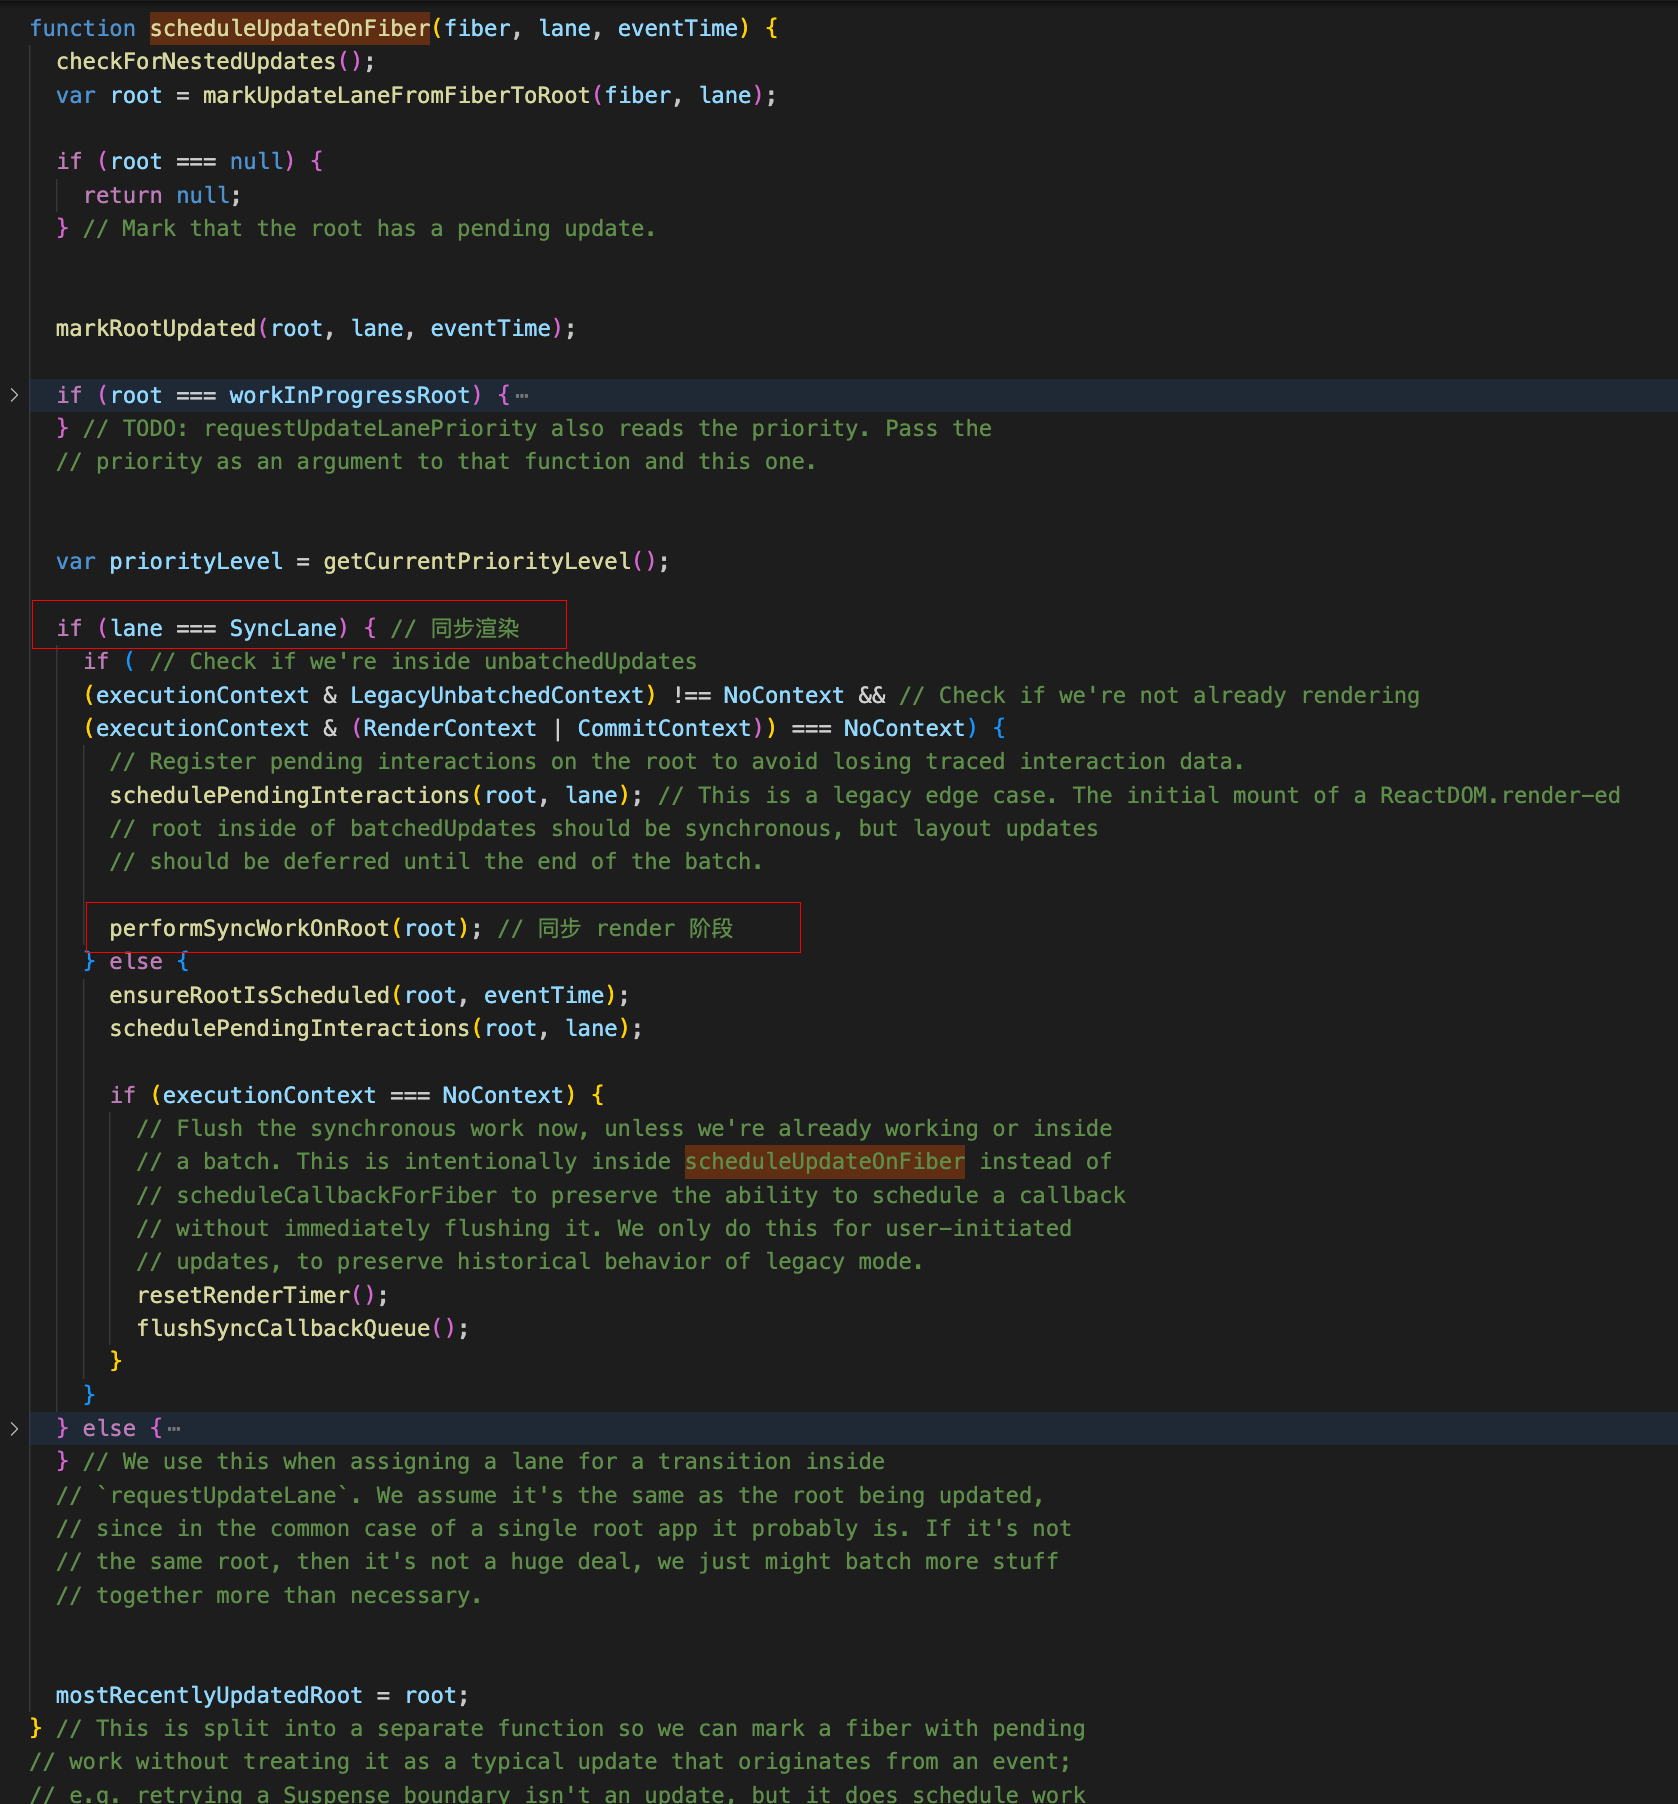Click workInProgressRoot identifier
Screen dimensions: 1678x1804
click(349, 395)
